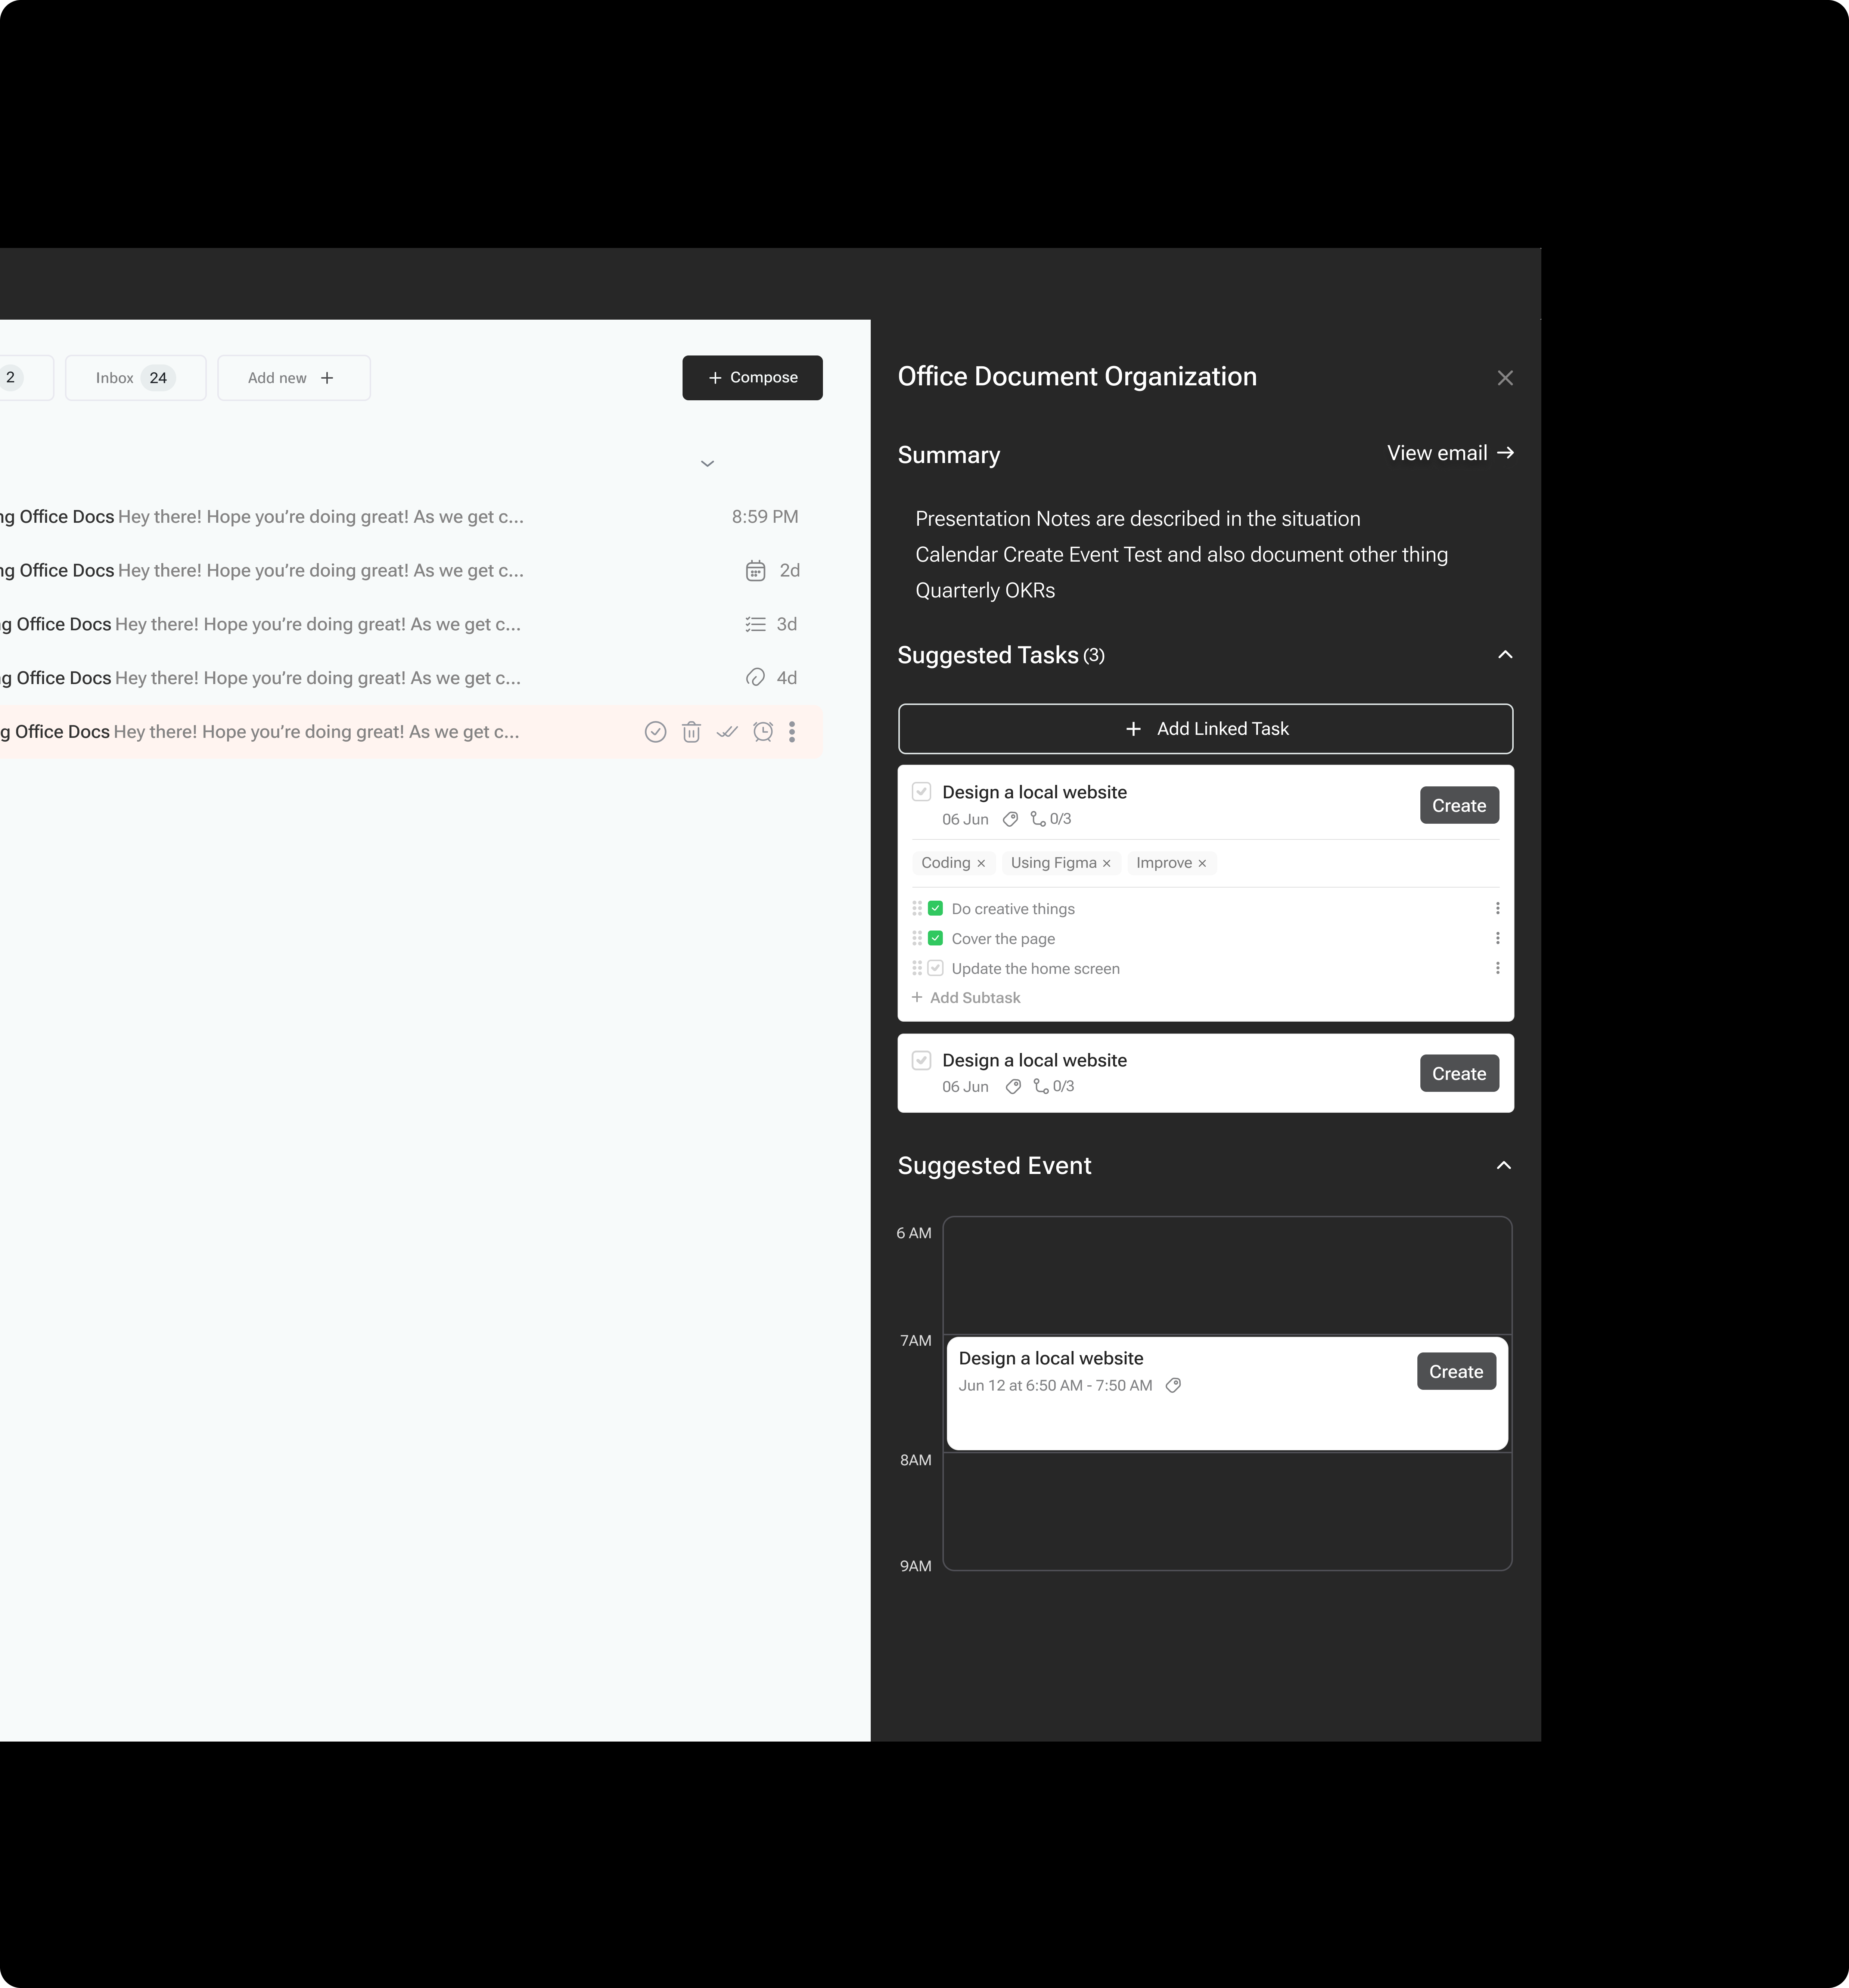Switch to the Inbox 24 tab

tap(136, 378)
